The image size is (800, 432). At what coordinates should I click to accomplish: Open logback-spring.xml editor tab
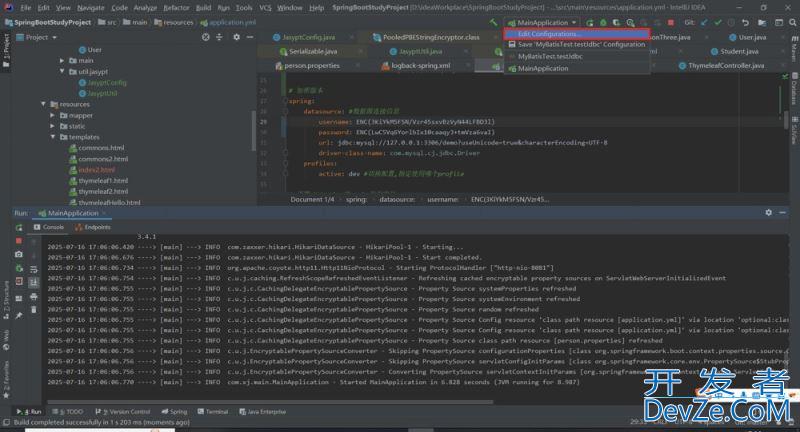420,66
